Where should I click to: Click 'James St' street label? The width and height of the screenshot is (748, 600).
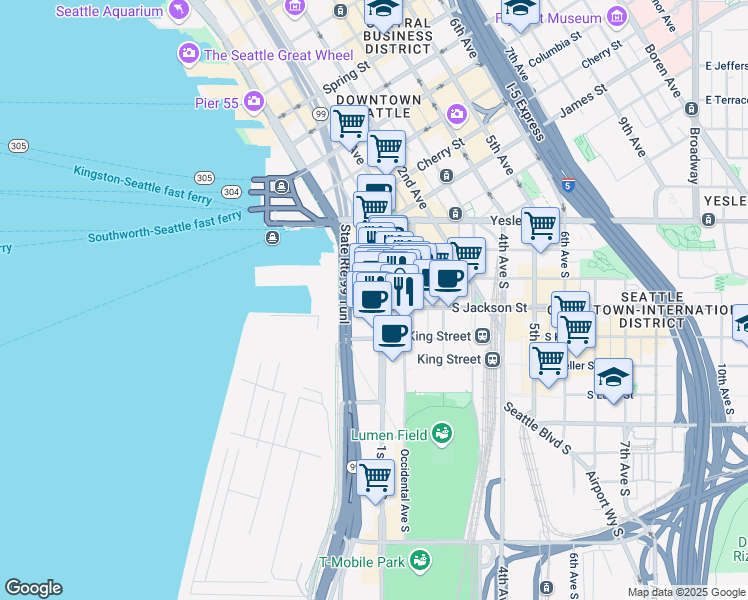(x=583, y=101)
